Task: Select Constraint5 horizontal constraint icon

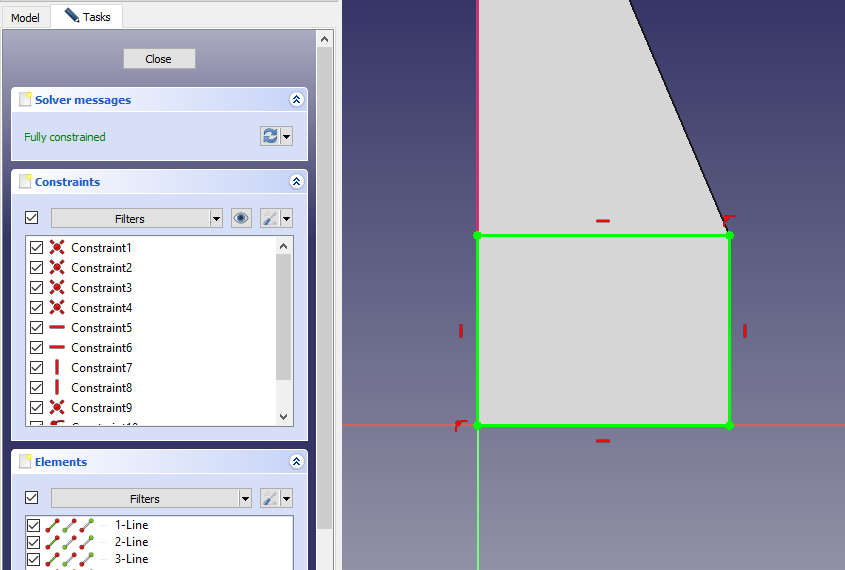Action: coord(57,328)
